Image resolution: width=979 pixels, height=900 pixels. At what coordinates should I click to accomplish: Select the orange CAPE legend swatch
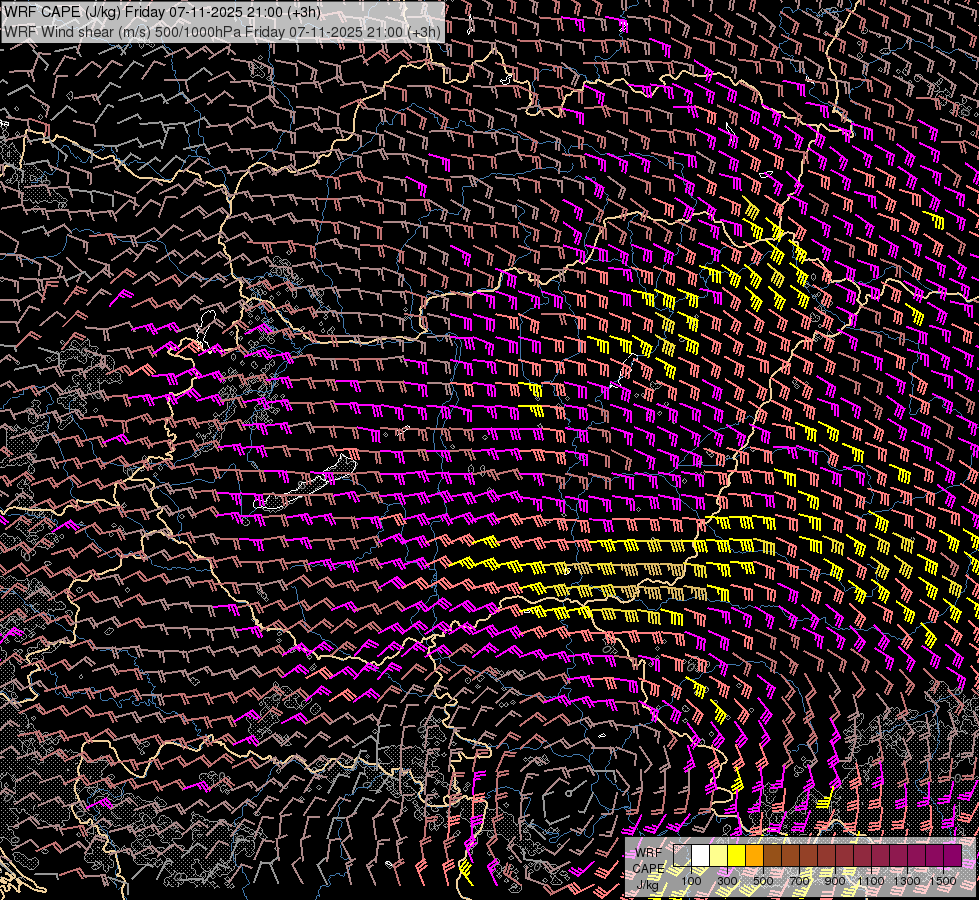[x=754, y=855]
